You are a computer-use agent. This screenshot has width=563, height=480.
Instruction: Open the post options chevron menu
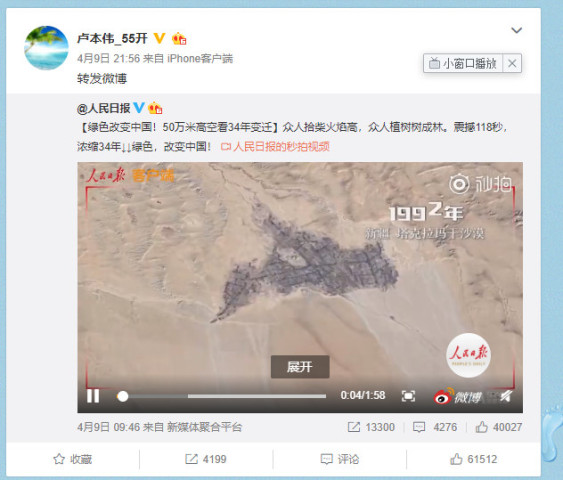(516, 31)
